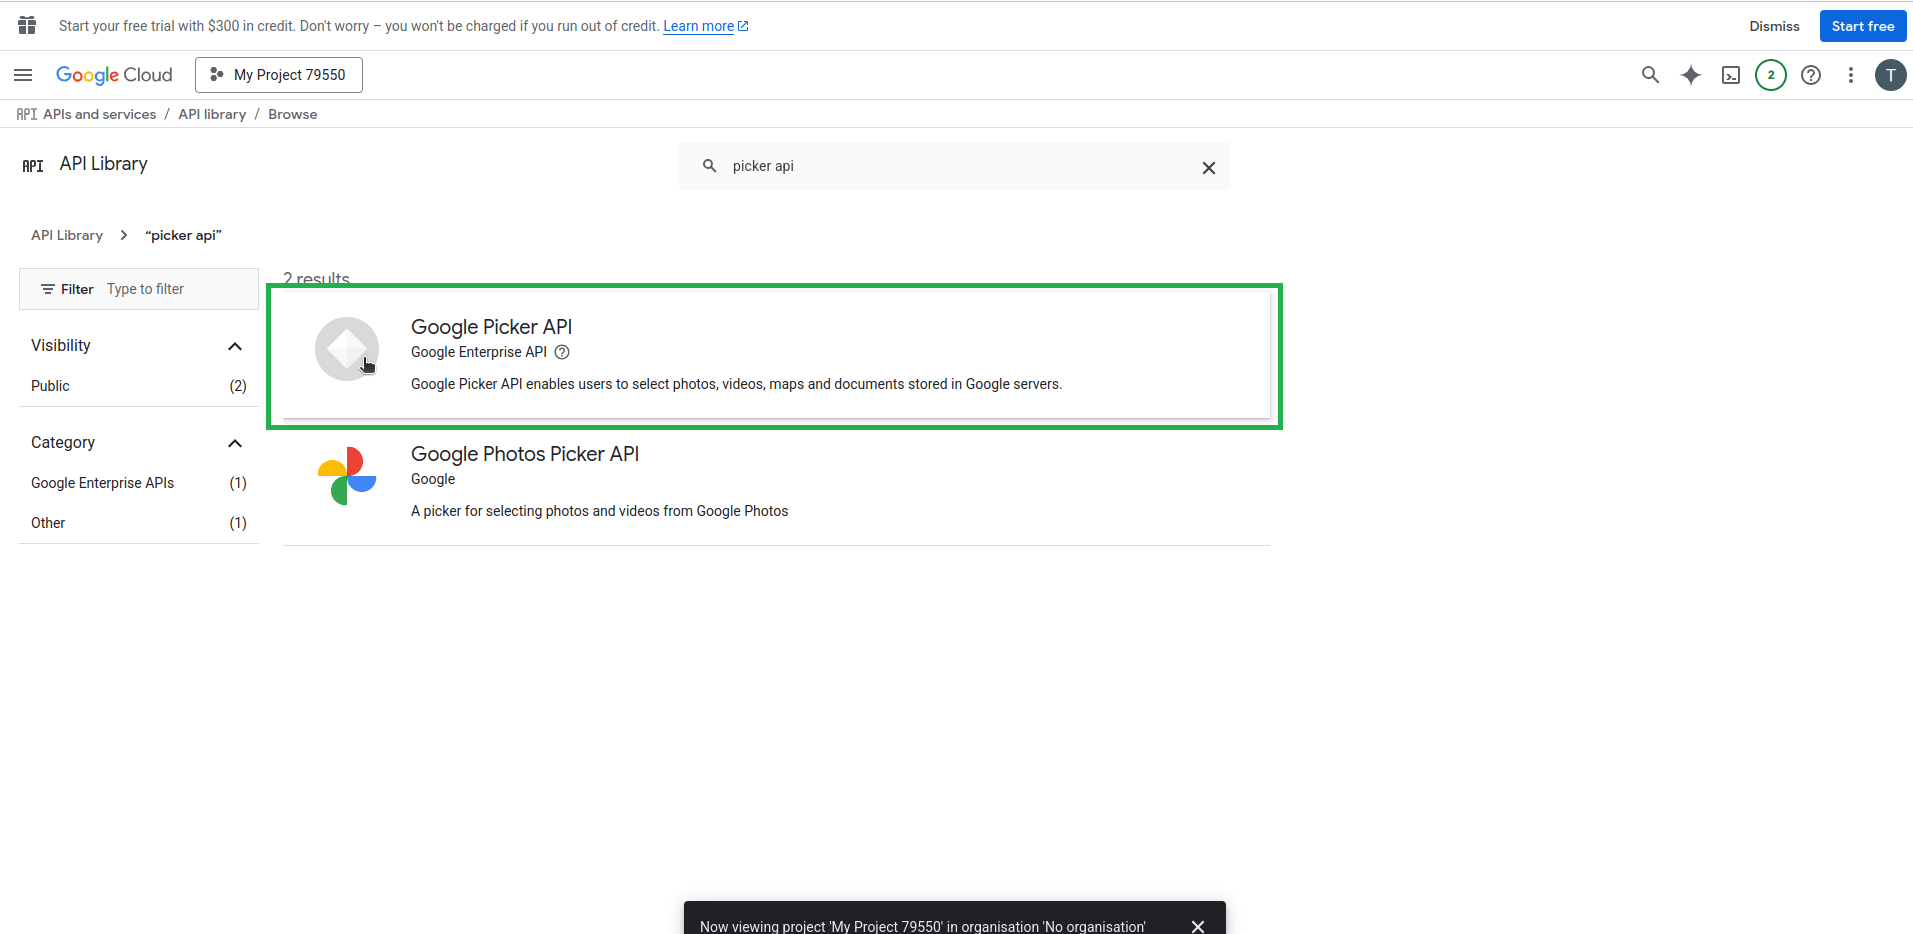Navigate to API library breadcrumb
The height and width of the screenshot is (934, 1913).
coord(212,114)
